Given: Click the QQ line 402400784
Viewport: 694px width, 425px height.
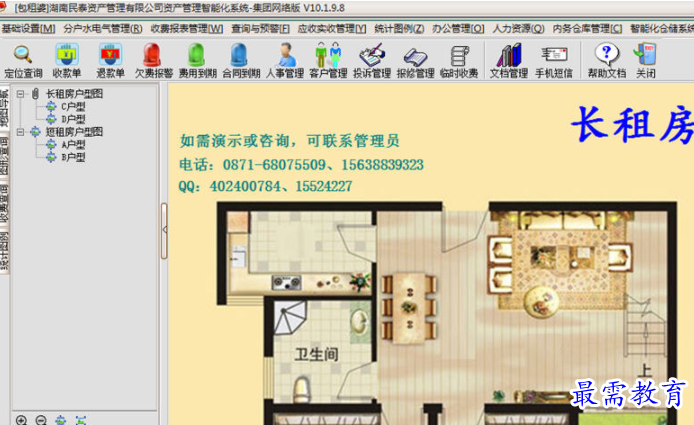Looking at the screenshot, I should tap(266, 186).
